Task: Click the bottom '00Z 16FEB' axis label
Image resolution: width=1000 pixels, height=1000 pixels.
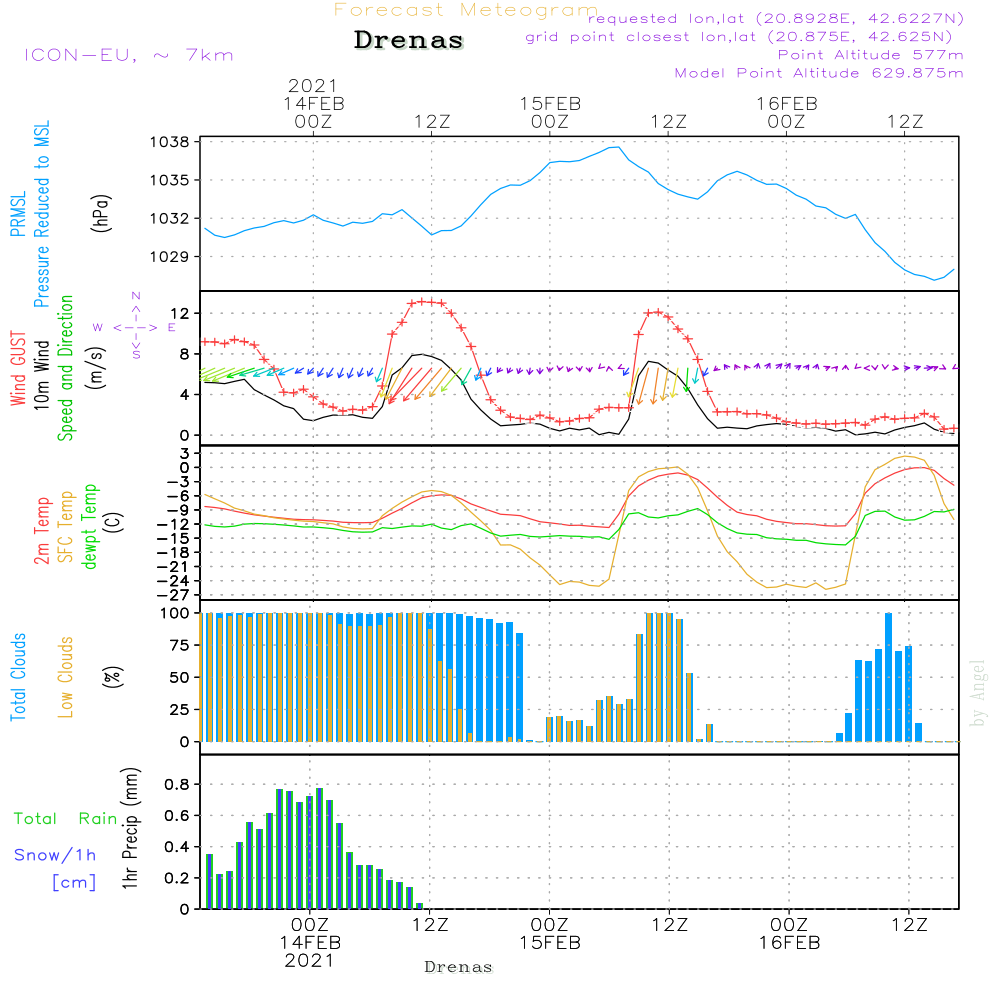Action: [790, 934]
